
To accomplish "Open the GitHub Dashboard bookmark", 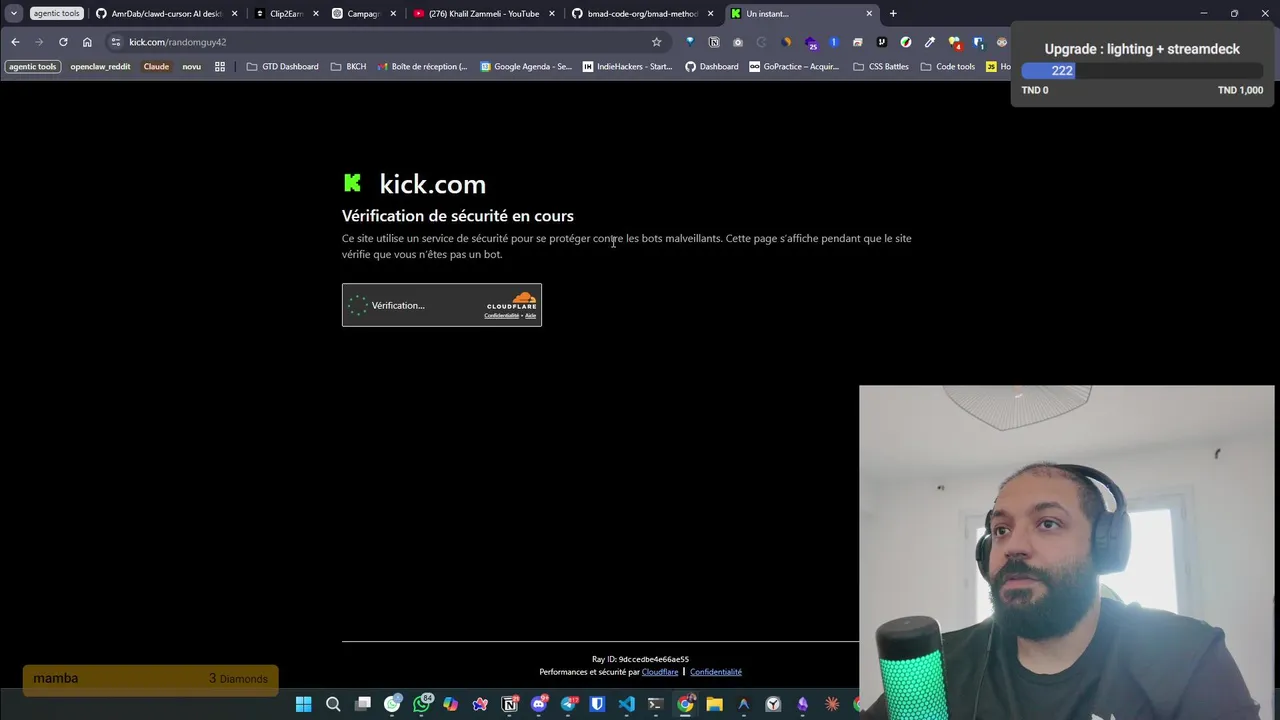I will [x=711, y=67].
